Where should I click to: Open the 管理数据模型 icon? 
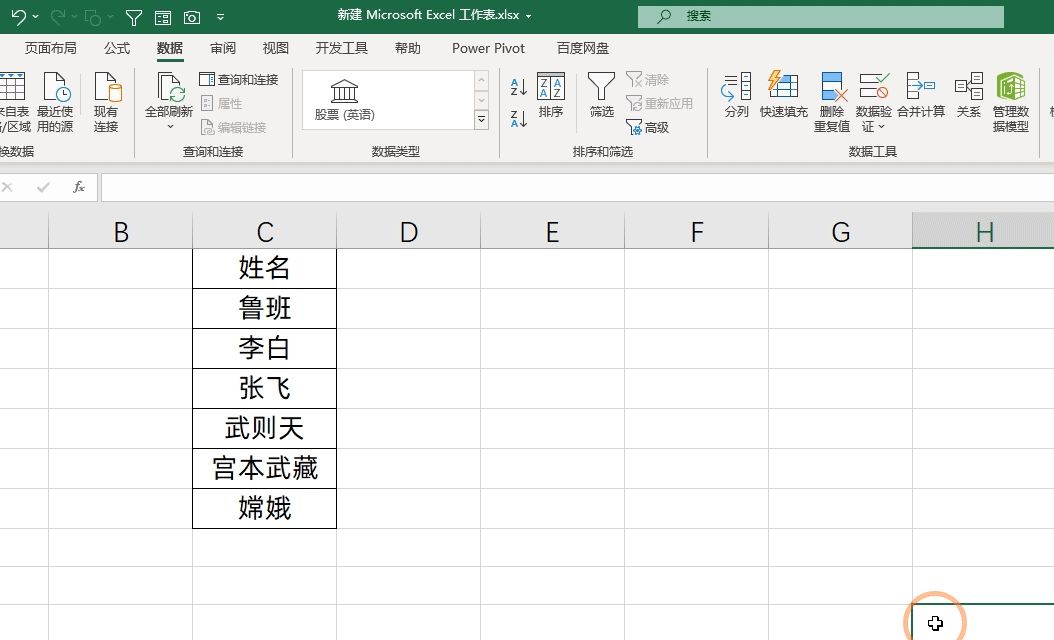[1010, 88]
